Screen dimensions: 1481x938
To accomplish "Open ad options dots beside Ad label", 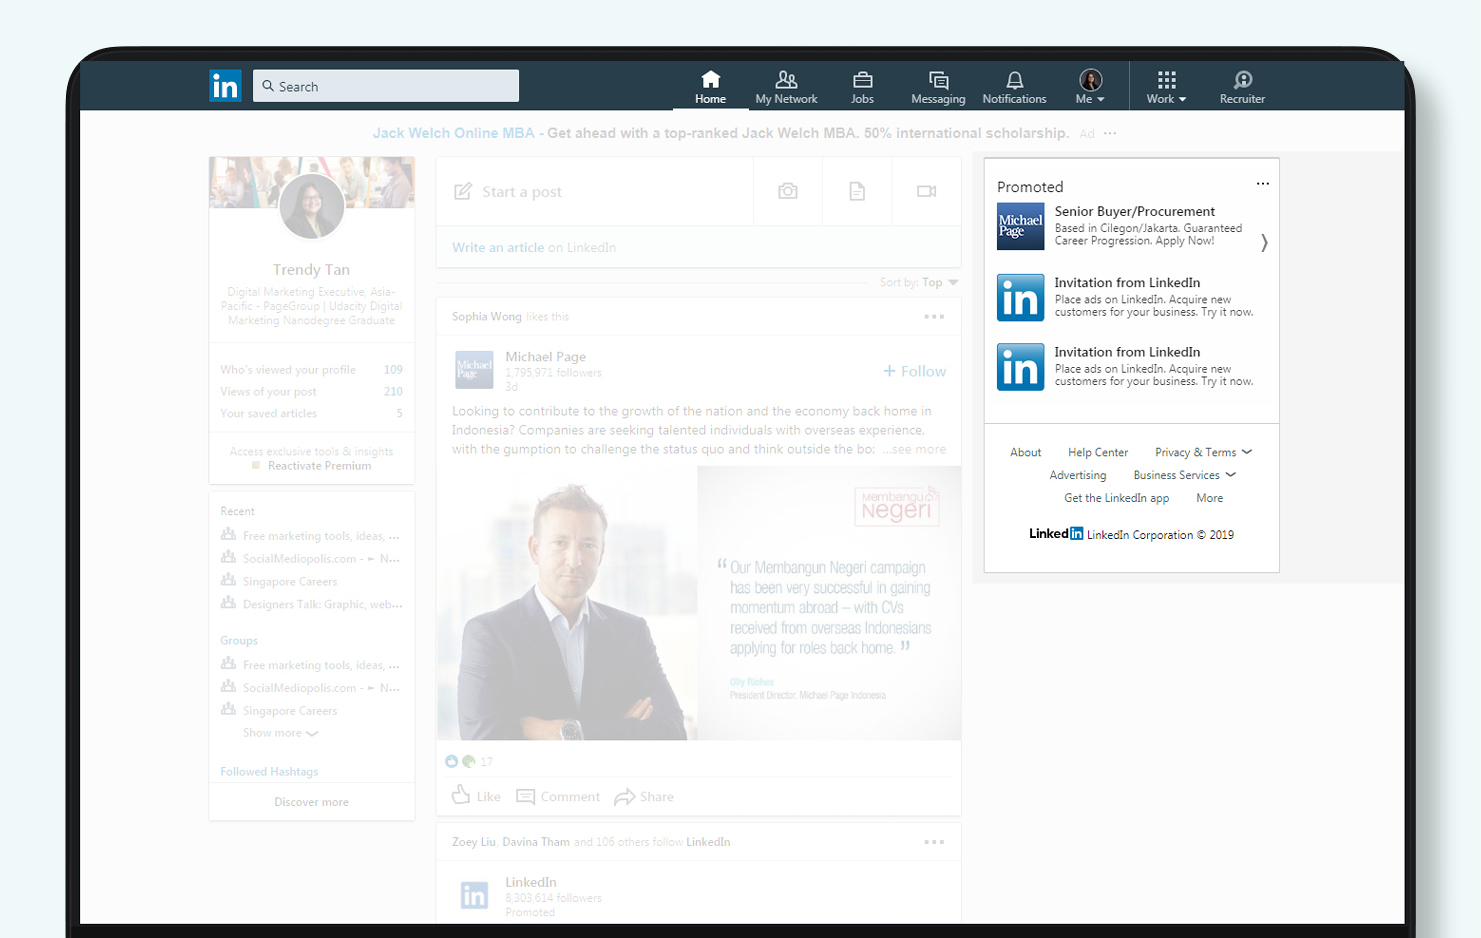I will tap(1110, 133).
